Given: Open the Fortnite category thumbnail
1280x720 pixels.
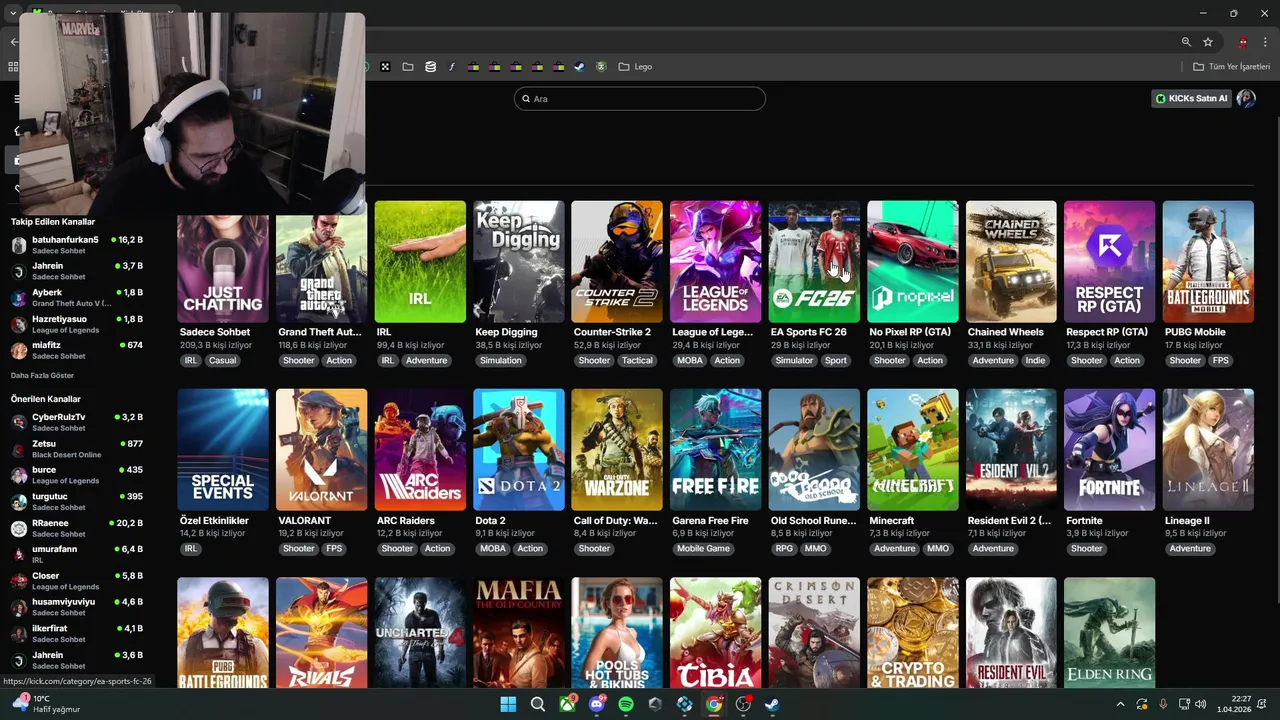Looking at the screenshot, I should click(x=1110, y=450).
